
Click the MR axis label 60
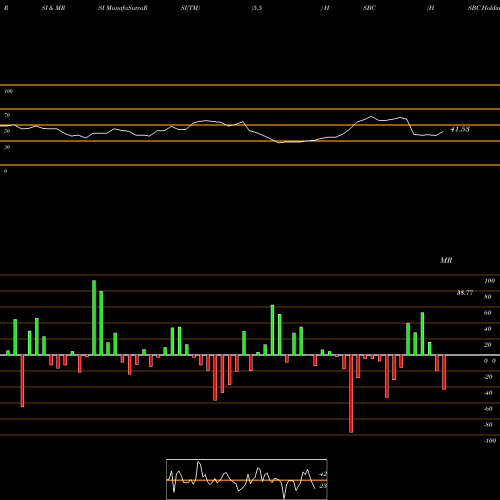(488, 313)
